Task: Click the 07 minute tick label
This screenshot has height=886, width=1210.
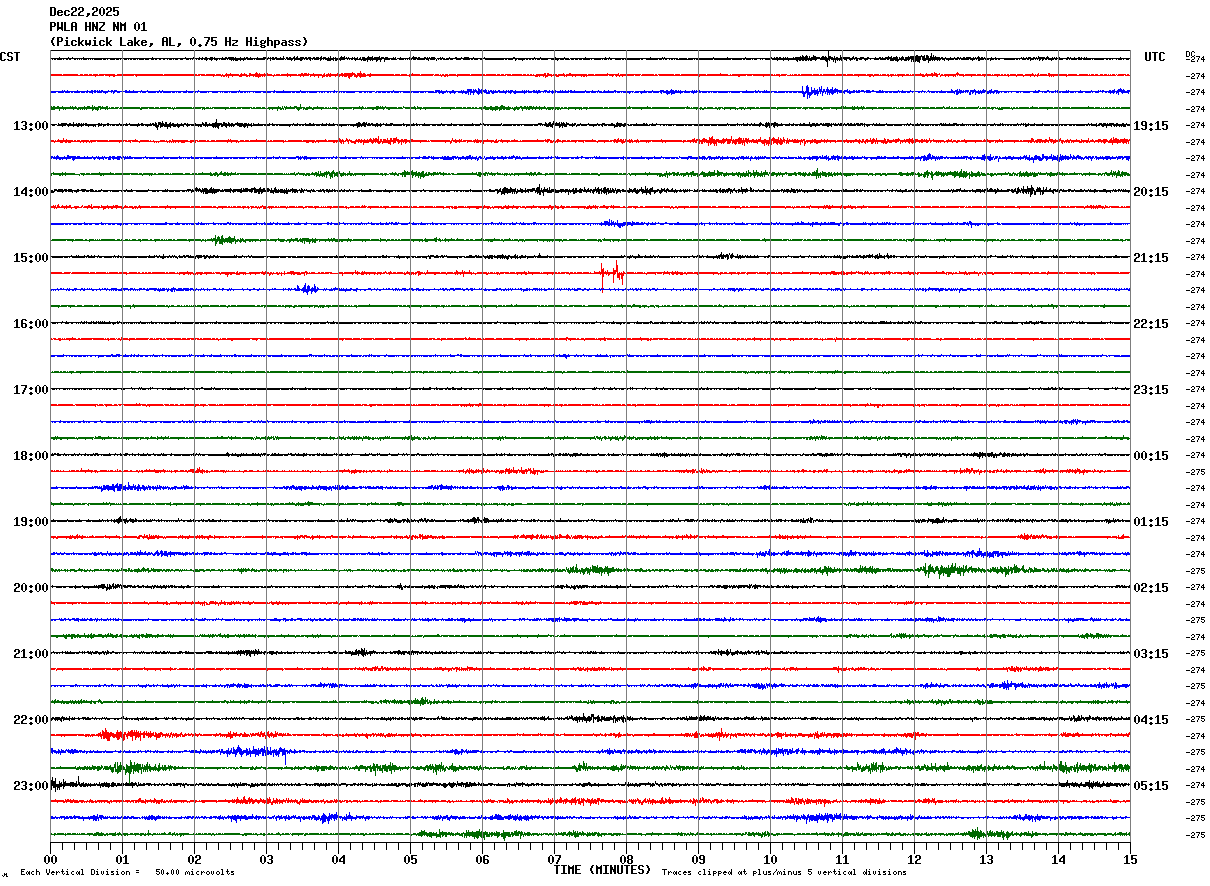Action: (554, 859)
